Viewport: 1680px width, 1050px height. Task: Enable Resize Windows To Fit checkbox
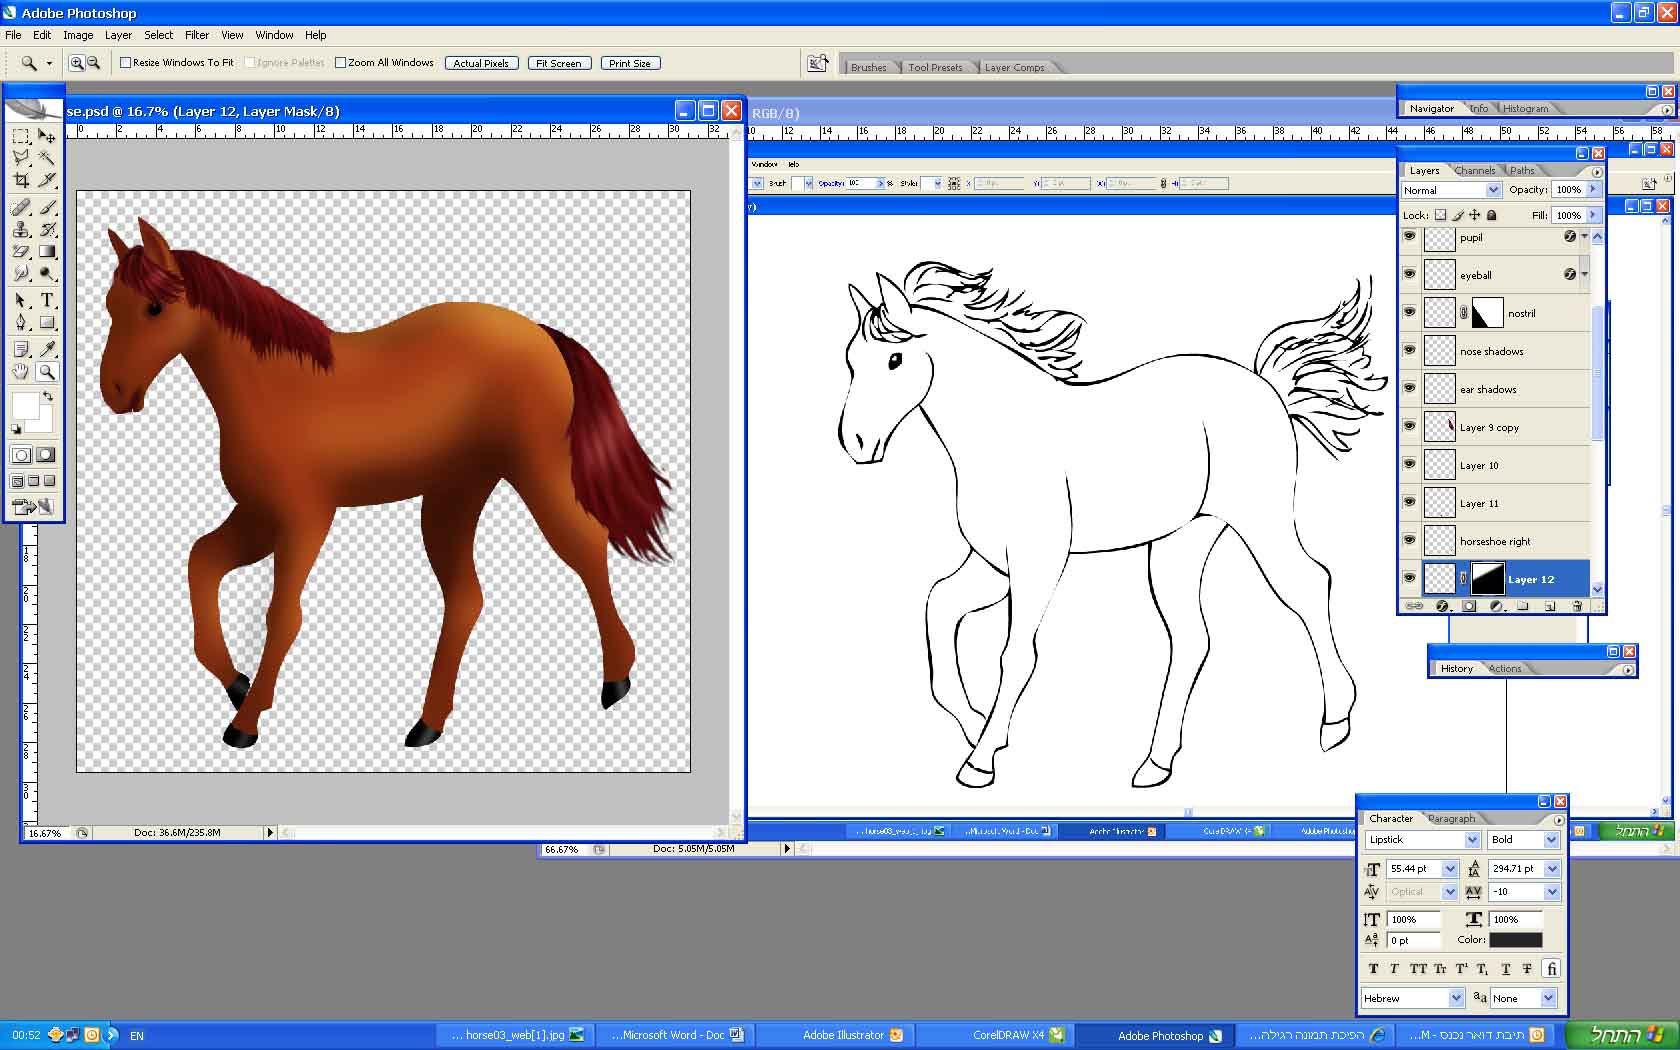pos(126,63)
